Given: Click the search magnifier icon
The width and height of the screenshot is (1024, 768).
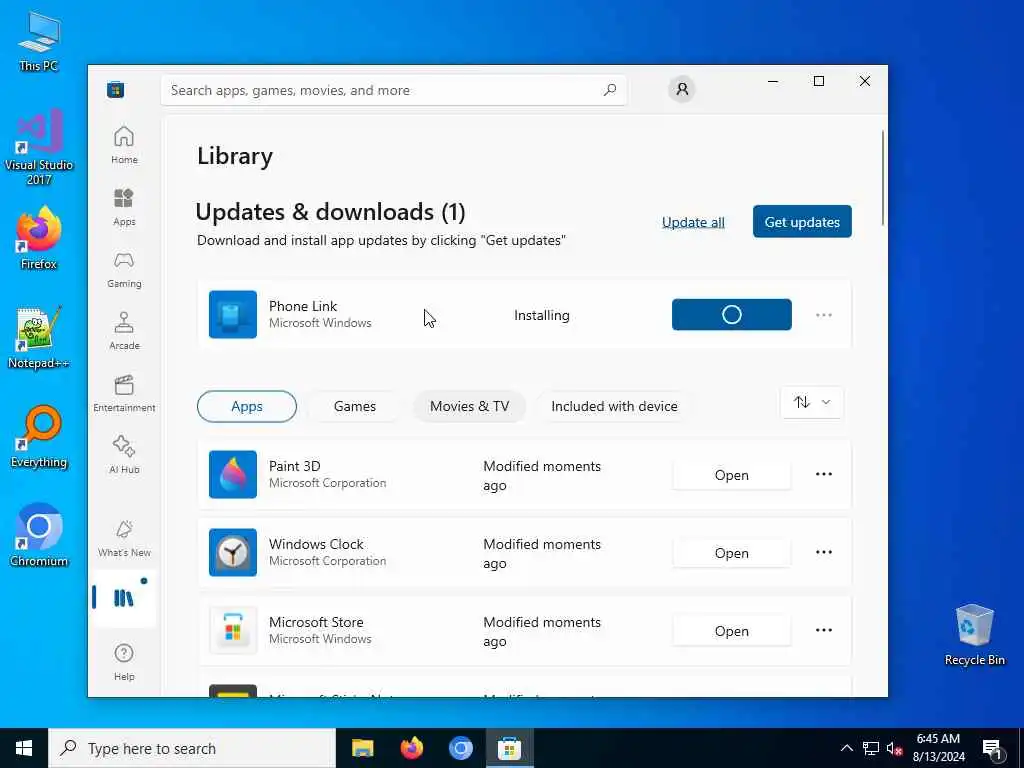Looking at the screenshot, I should [x=610, y=90].
